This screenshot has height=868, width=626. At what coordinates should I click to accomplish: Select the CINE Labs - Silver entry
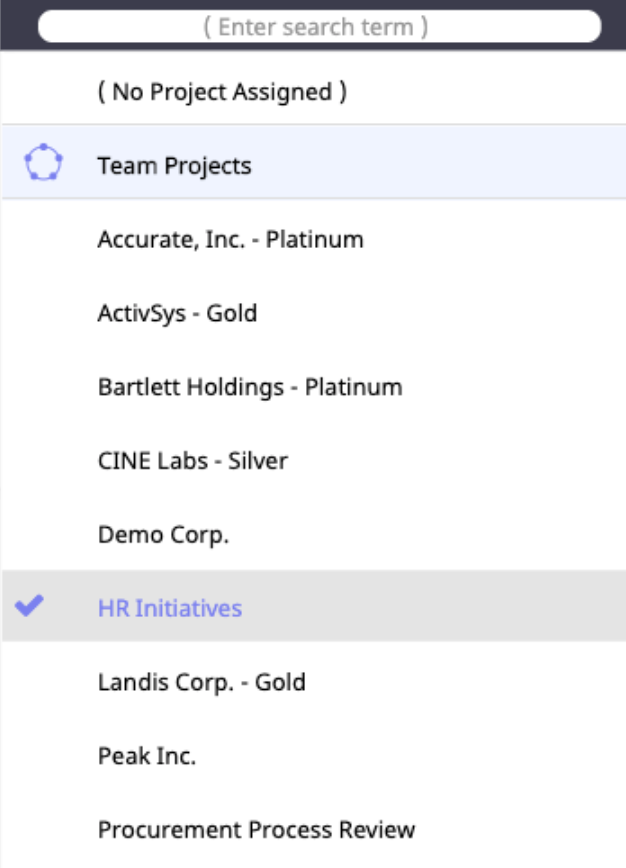point(193,461)
